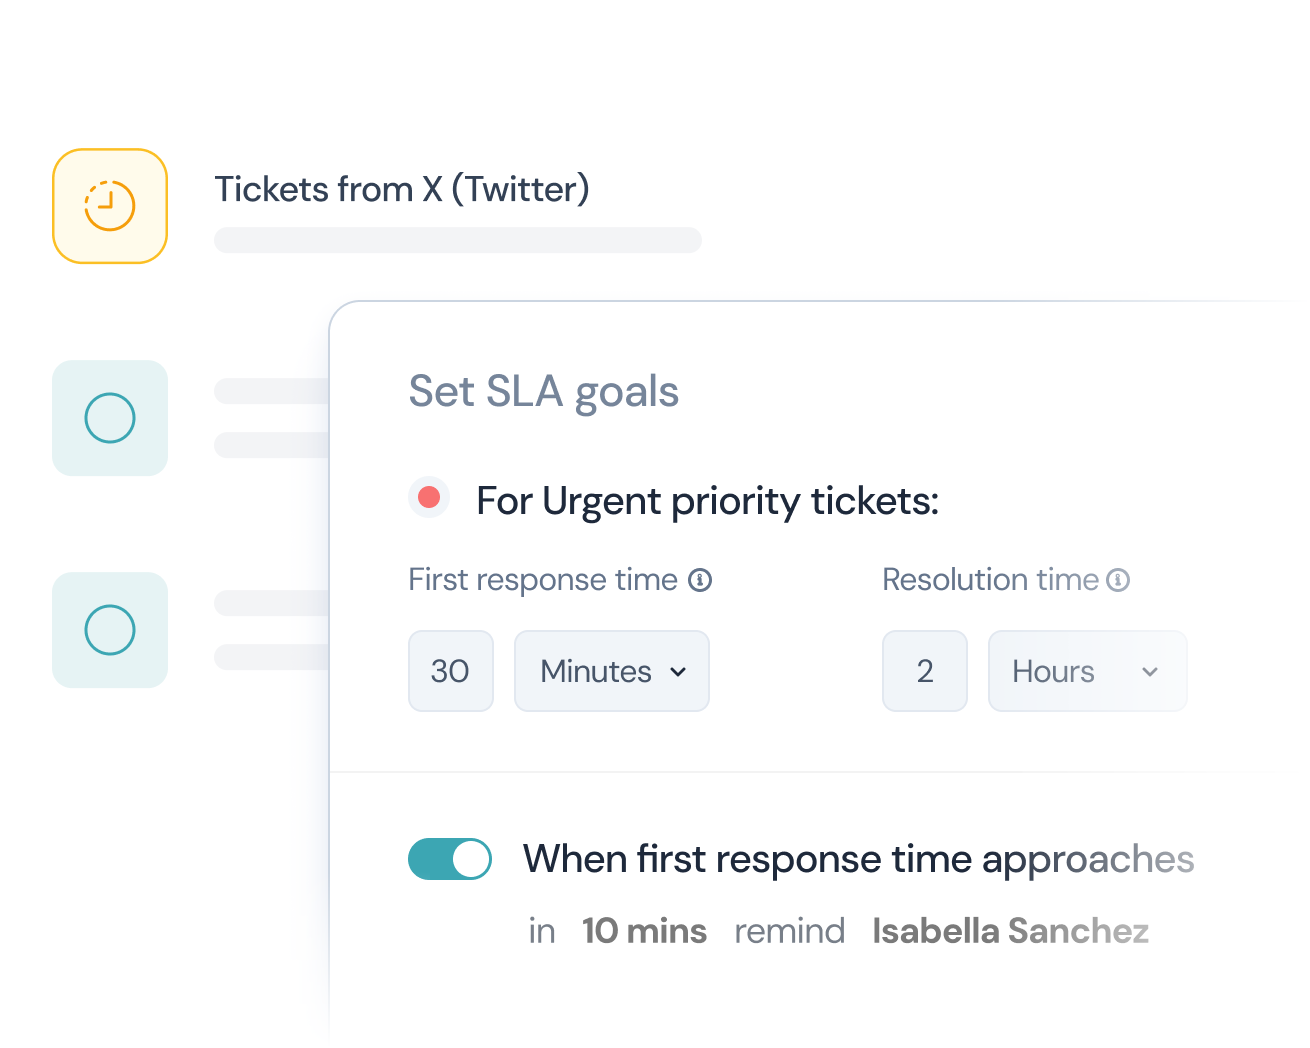Disable the first response time reminder toggle
The image size is (1310, 1048).
[449, 858]
